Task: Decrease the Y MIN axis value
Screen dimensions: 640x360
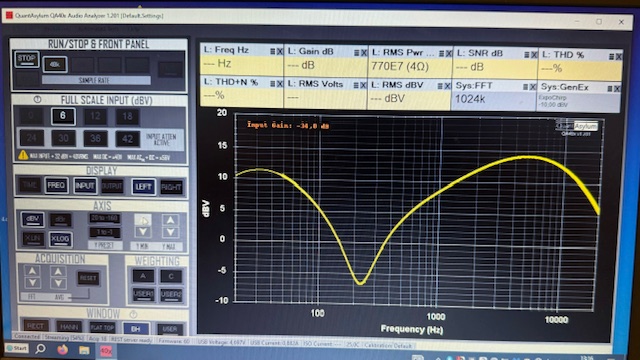Action: tap(143, 232)
